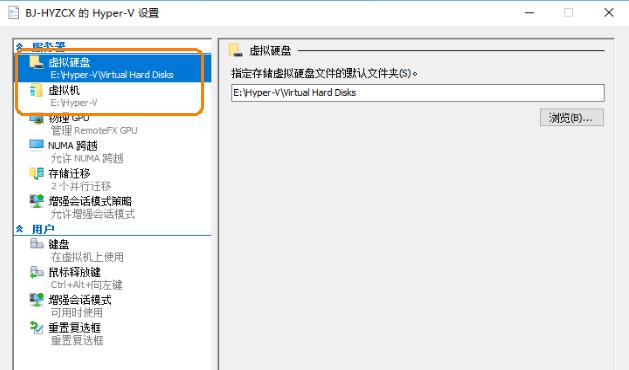Click the 2 个并行迁移 subtitle
The width and height of the screenshot is (629, 370).
point(81,186)
